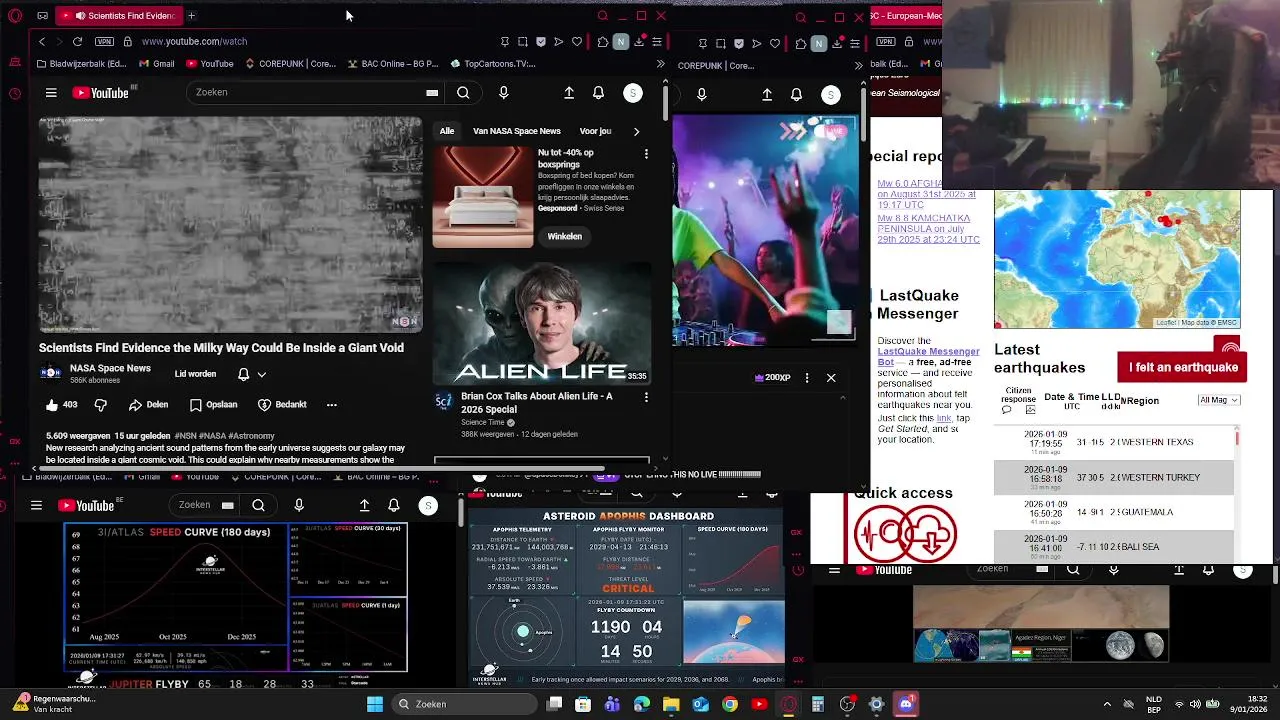The image size is (1280, 720).
Task: Click Delen to share the video
Action: [x=148, y=405]
